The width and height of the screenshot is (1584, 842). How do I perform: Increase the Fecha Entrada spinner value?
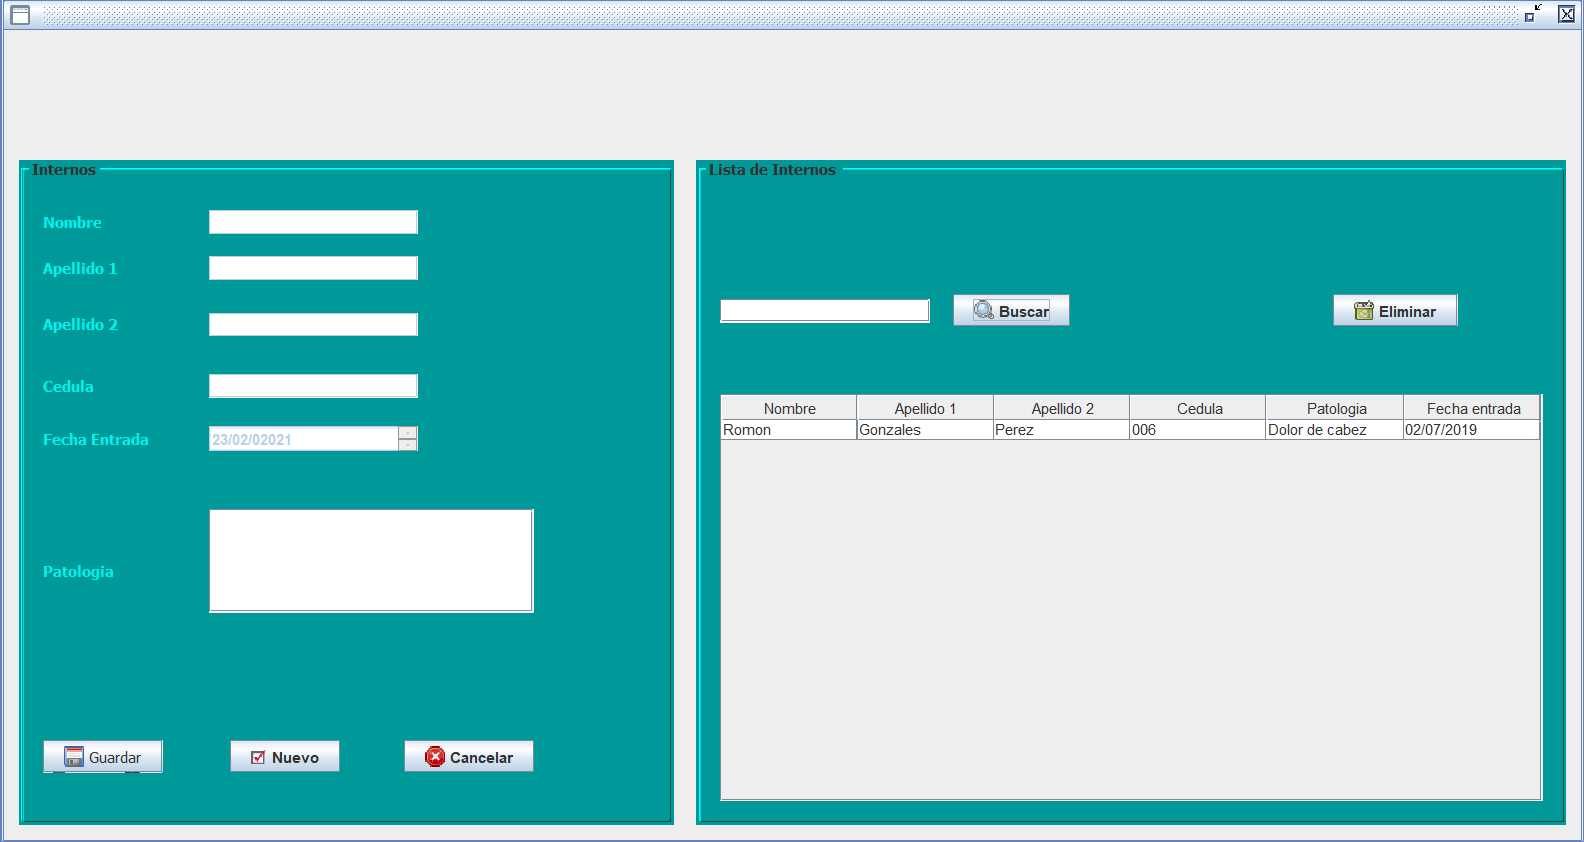(408, 433)
